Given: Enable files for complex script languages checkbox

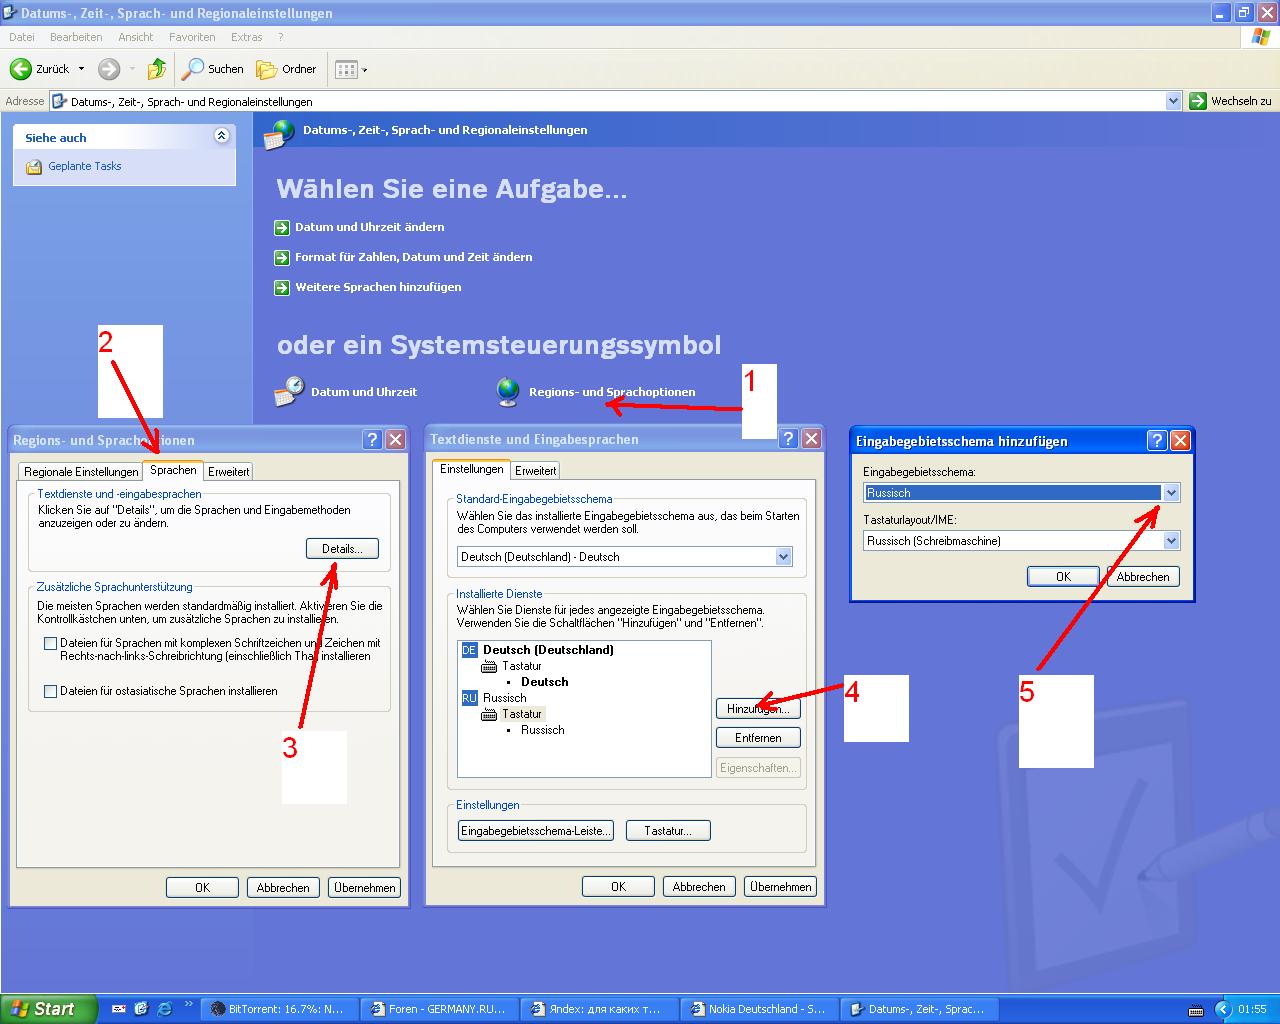Looking at the screenshot, I should [50, 644].
